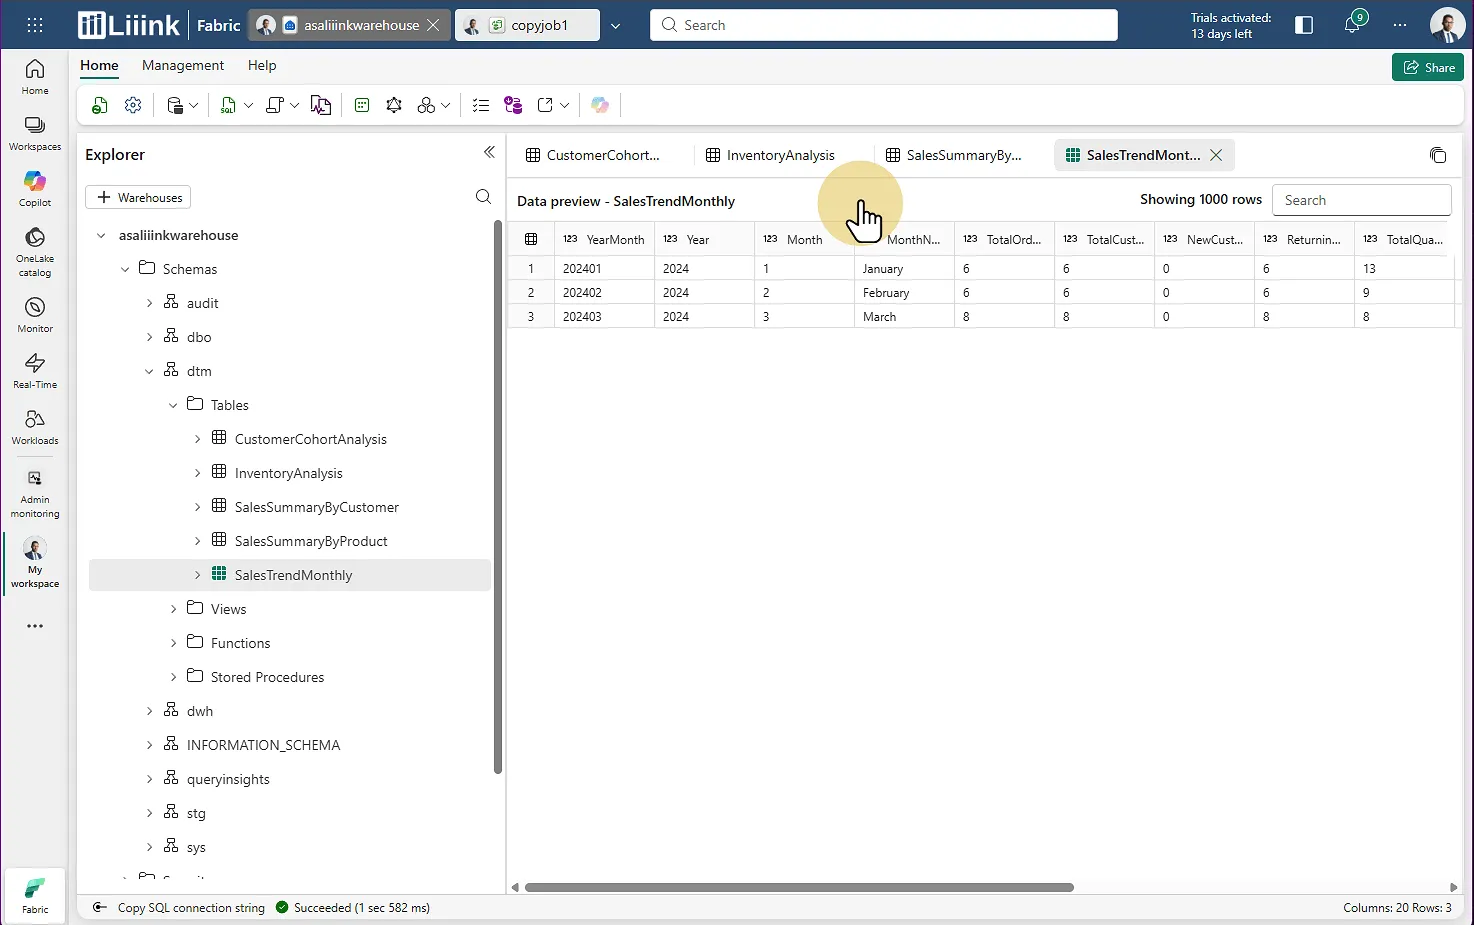
Task: Click the select-all grid icon in the table header
Action: [x=531, y=239]
